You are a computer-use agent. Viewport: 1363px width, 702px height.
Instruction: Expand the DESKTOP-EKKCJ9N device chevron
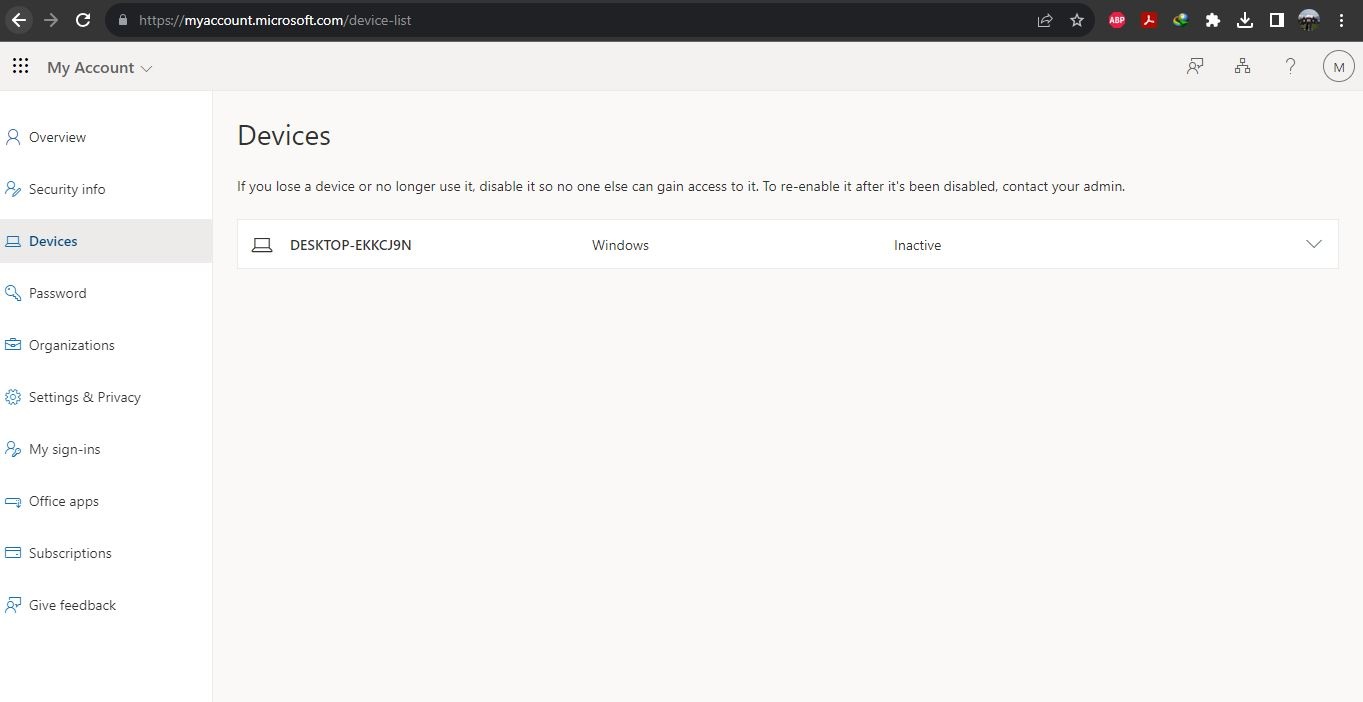tap(1314, 244)
